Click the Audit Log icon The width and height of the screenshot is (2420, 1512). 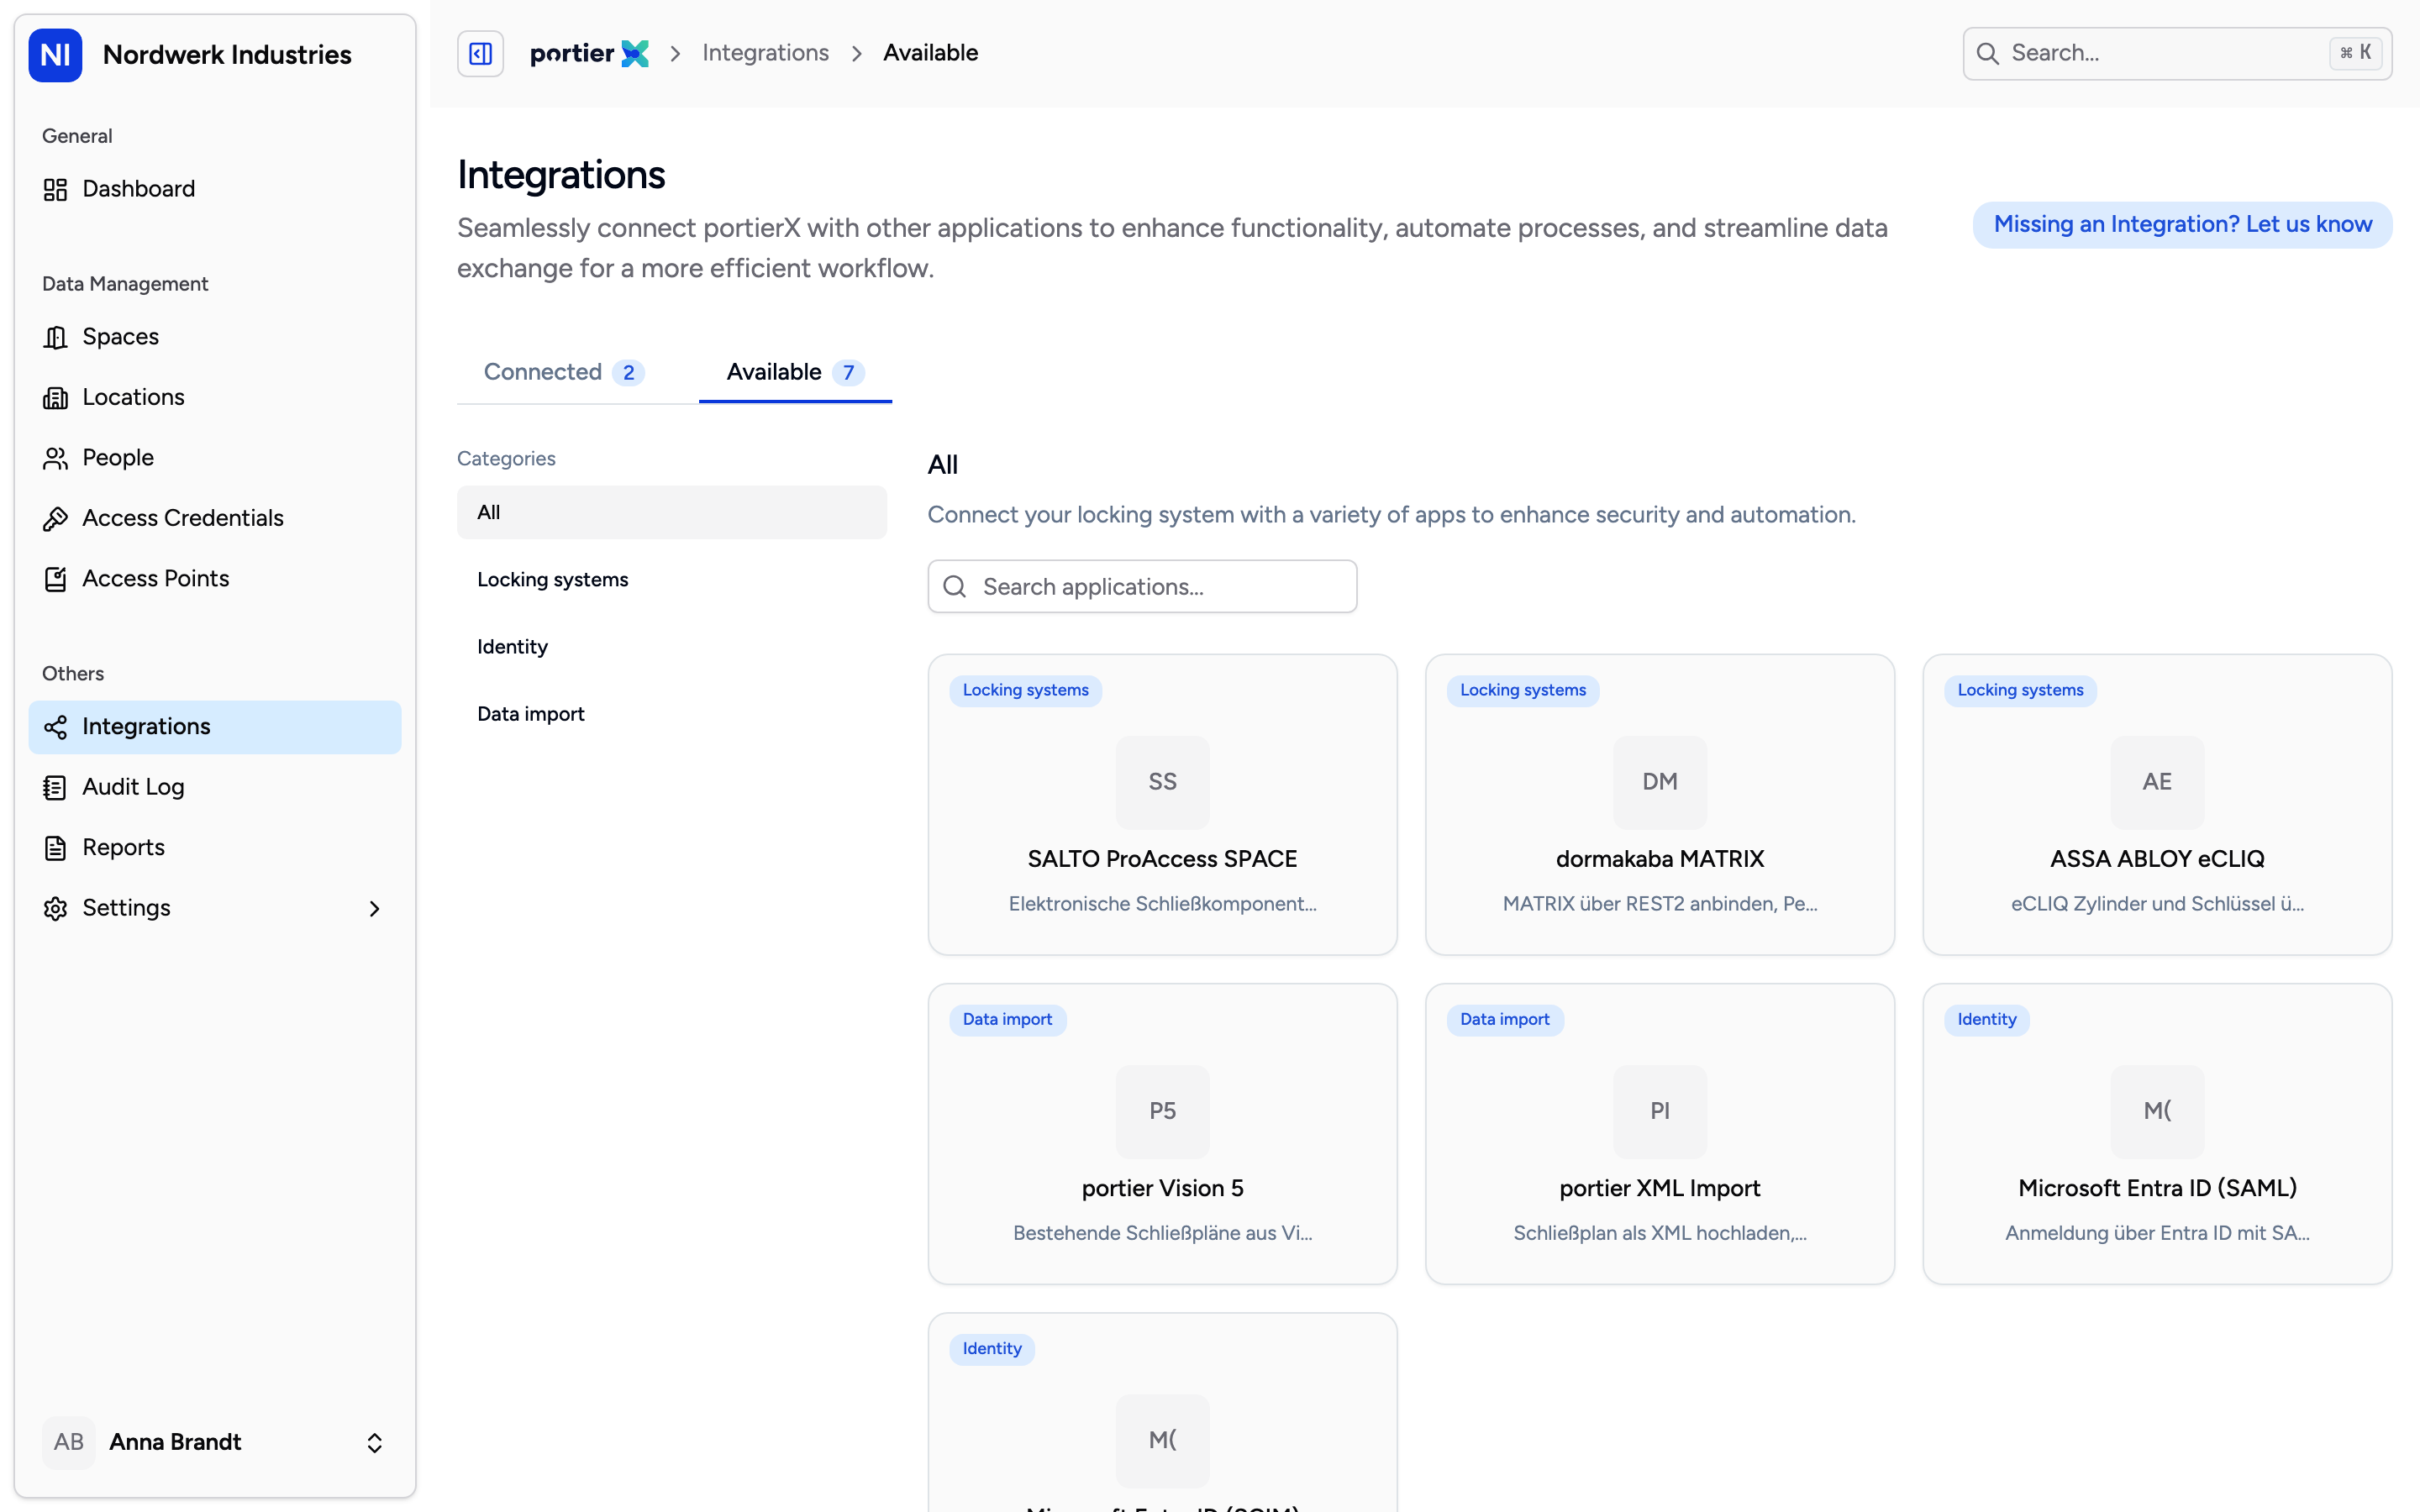(x=55, y=787)
